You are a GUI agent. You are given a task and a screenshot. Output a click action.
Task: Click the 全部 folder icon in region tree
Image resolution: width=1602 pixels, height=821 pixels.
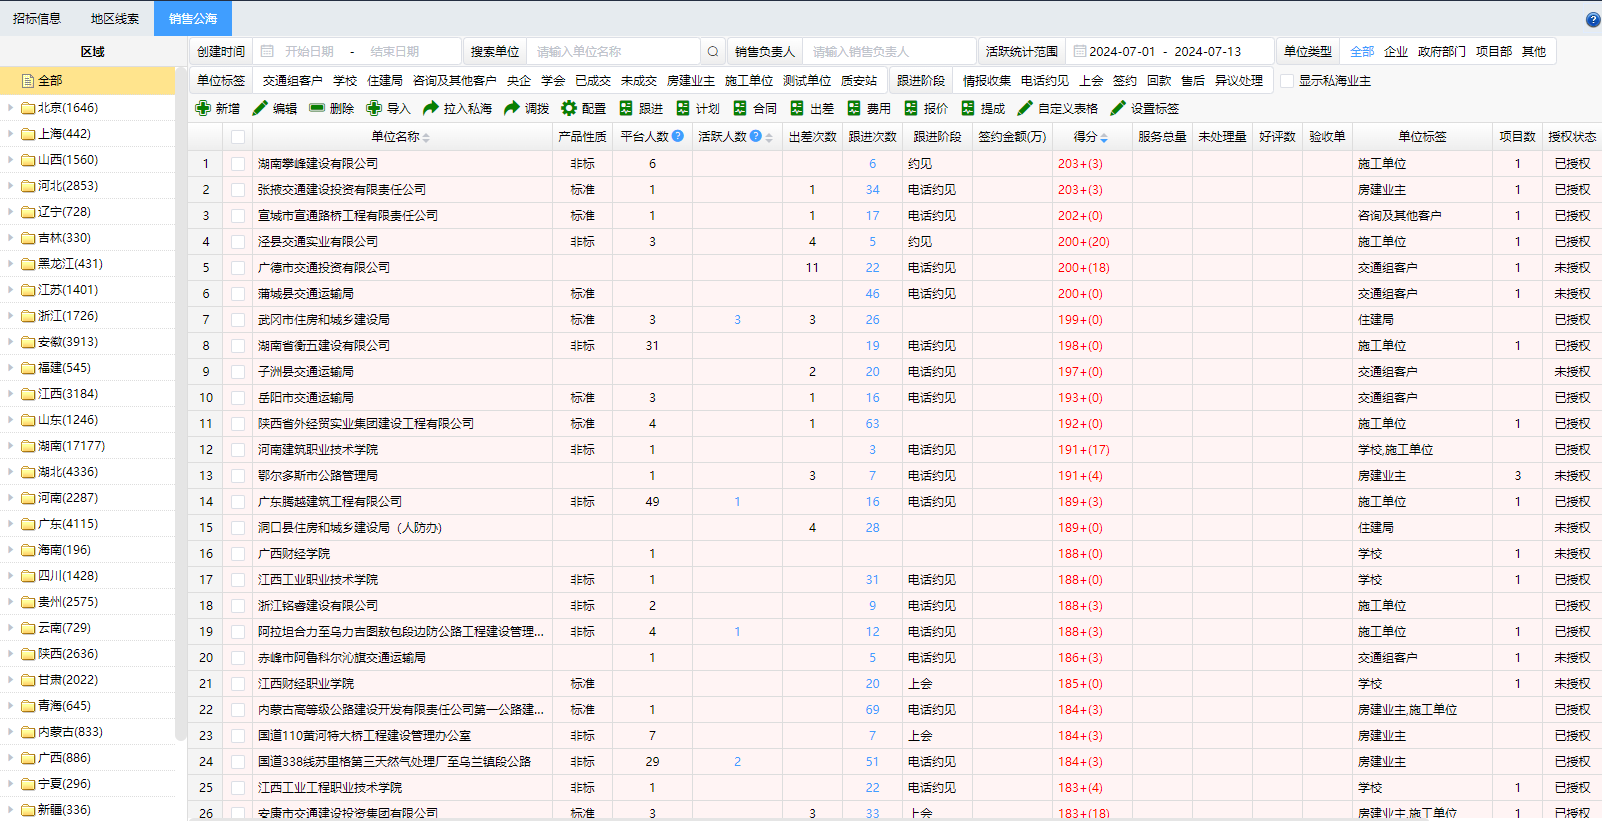point(29,80)
